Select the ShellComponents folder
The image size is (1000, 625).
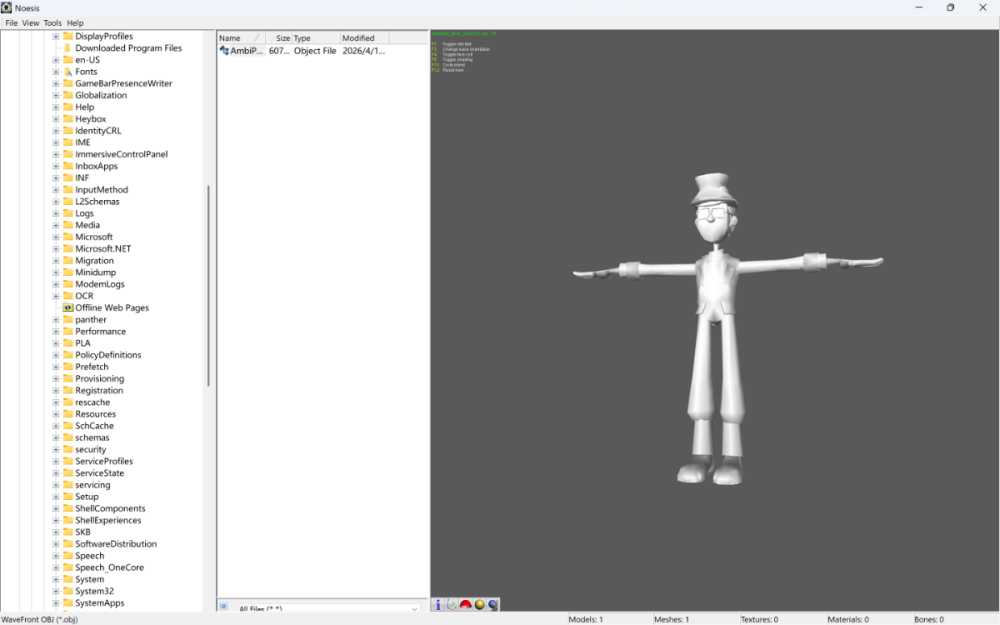tap(110, 508)
